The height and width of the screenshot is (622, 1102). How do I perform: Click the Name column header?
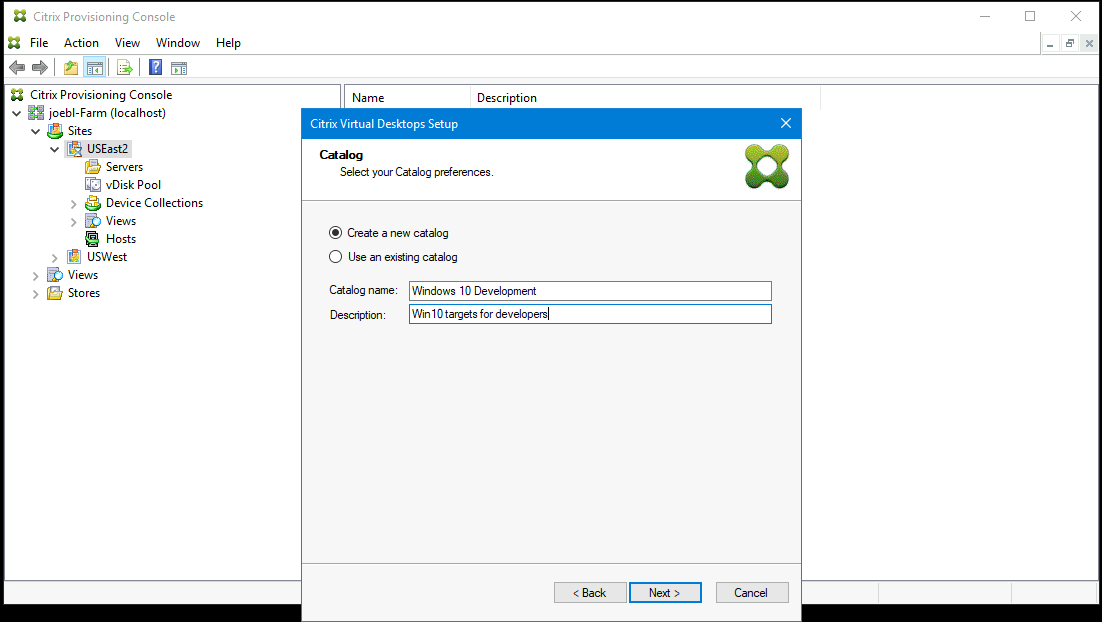(405, 97)
